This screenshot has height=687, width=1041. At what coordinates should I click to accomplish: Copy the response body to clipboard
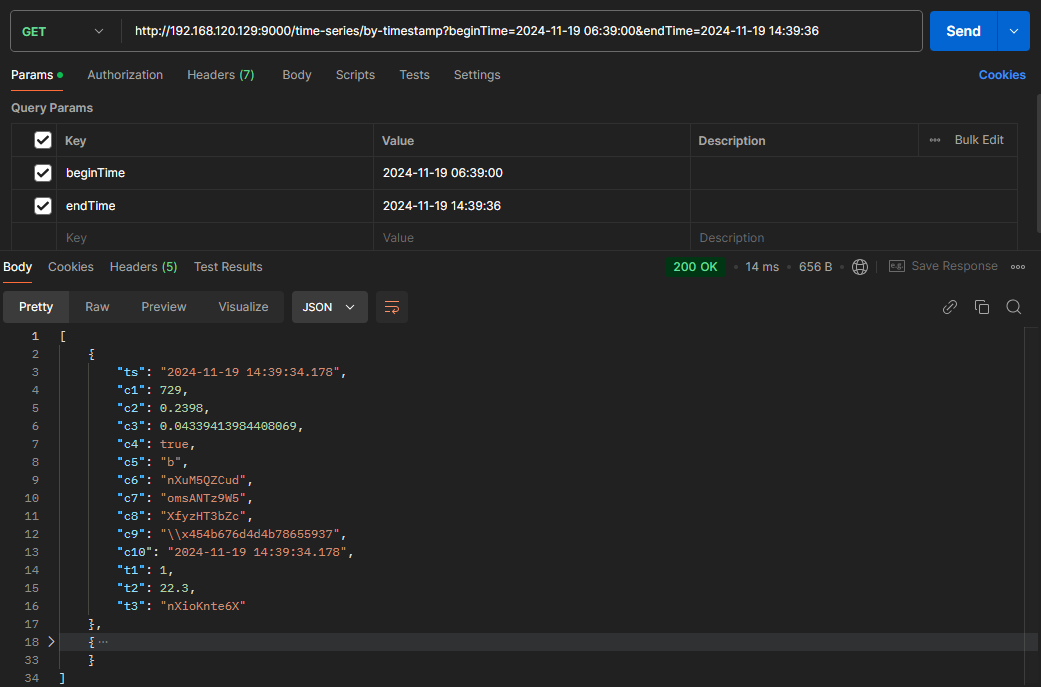982,307
